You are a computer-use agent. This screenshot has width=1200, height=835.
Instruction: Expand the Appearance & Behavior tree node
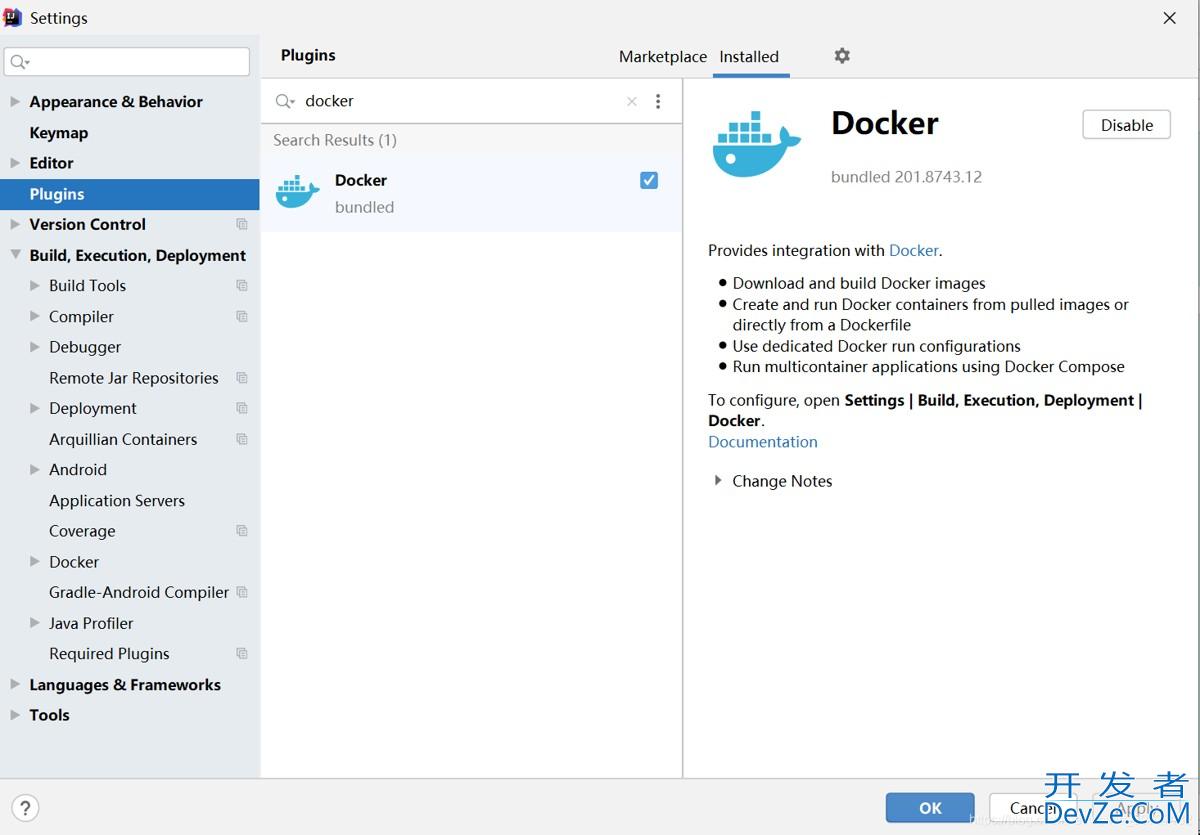(x=15, y=102)
